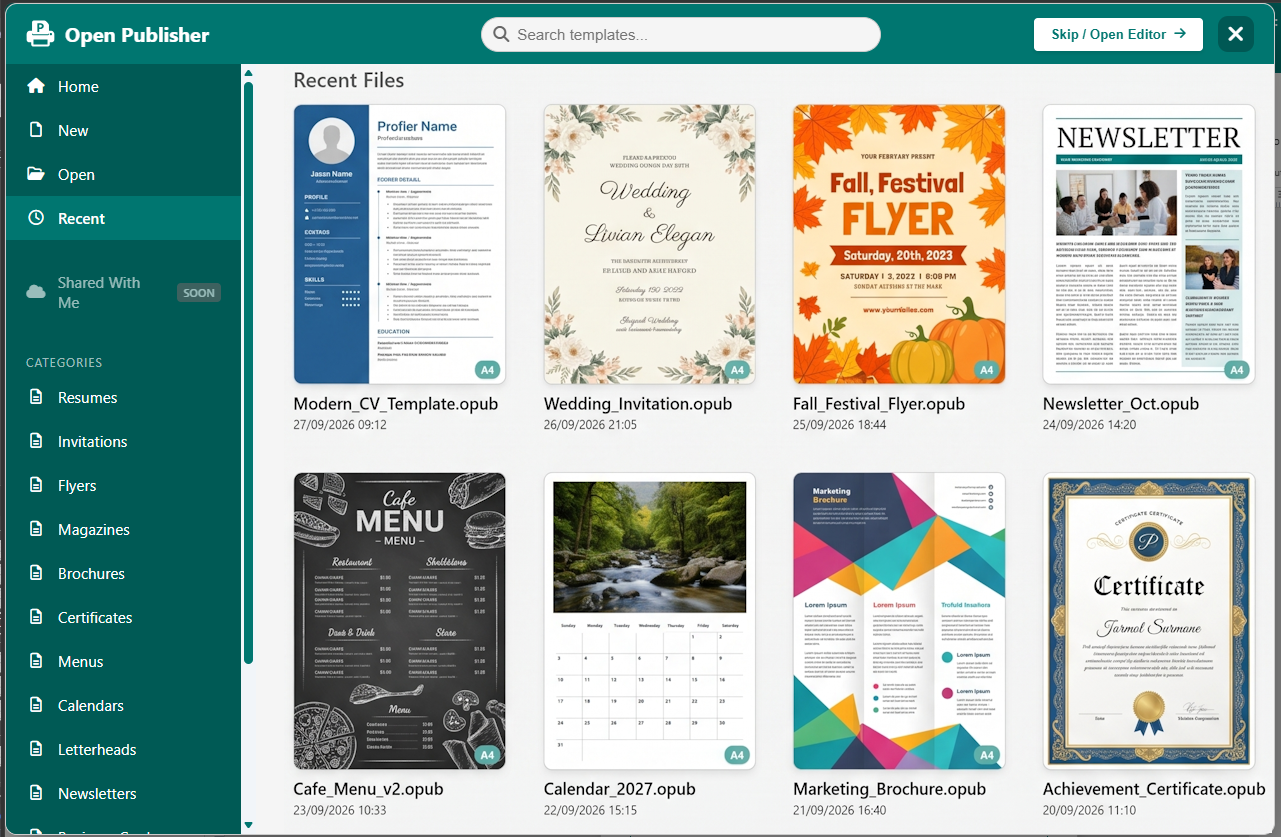Click the Search templates input field
Image resolution: width=1281 pixels, height=837 pixels.
(680, 34)
